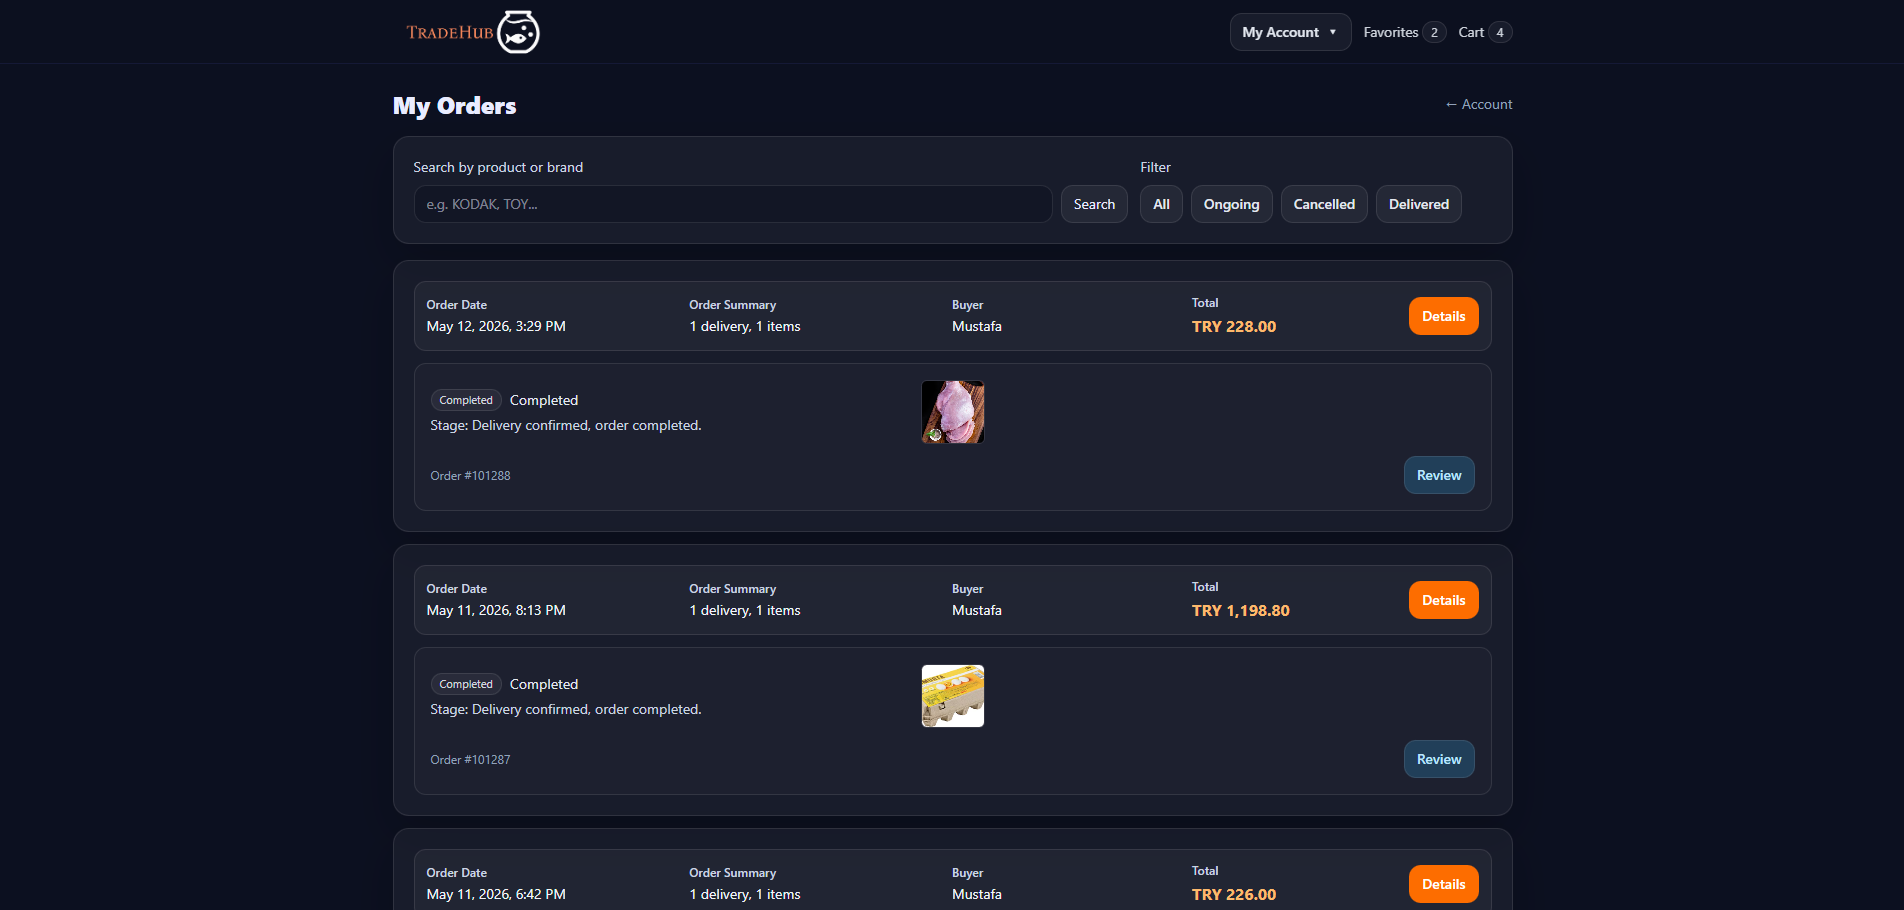This screenshot has height=910, width=1904.
Task: Open Favorites with 2 items
Action: click(1404, 32)
